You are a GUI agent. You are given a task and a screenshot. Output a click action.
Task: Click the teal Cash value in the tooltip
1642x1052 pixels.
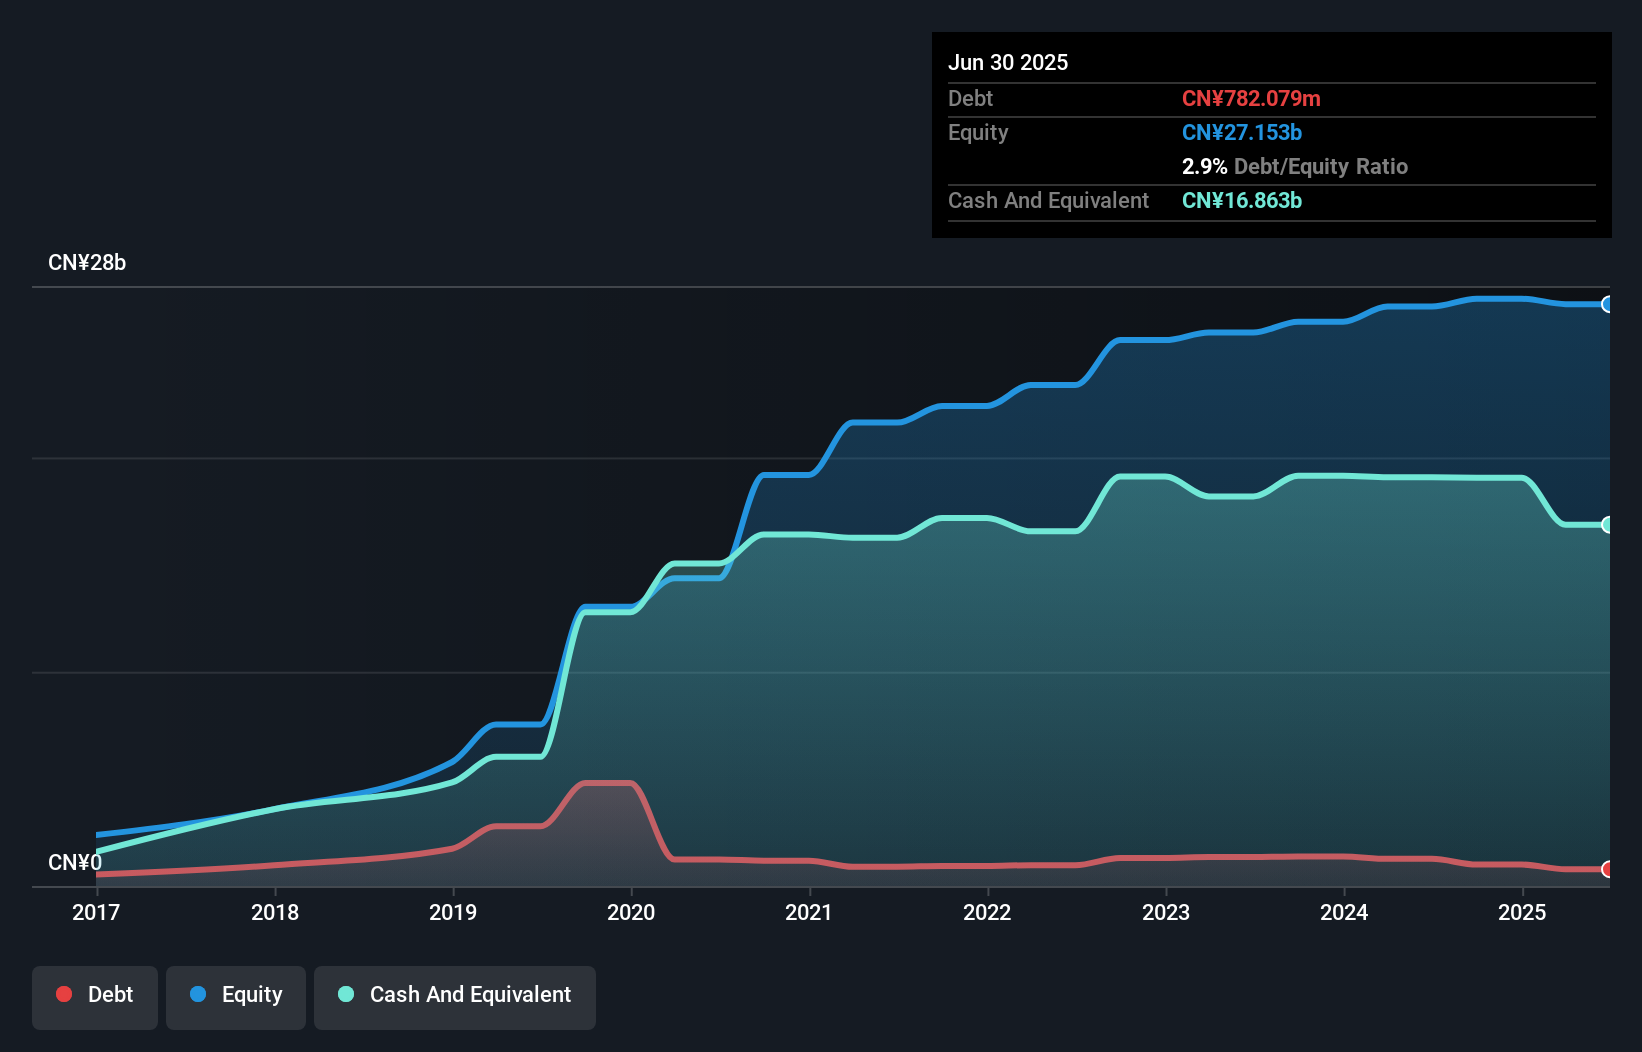1241,201
